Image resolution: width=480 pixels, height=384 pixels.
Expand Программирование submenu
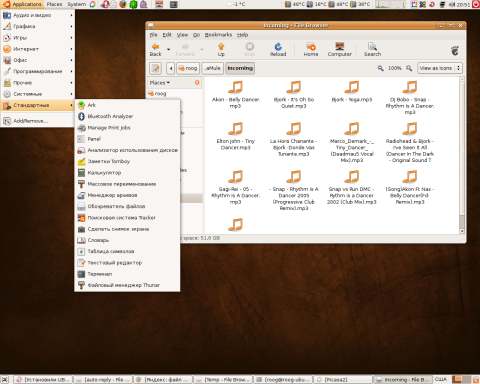tap(38, 71)
